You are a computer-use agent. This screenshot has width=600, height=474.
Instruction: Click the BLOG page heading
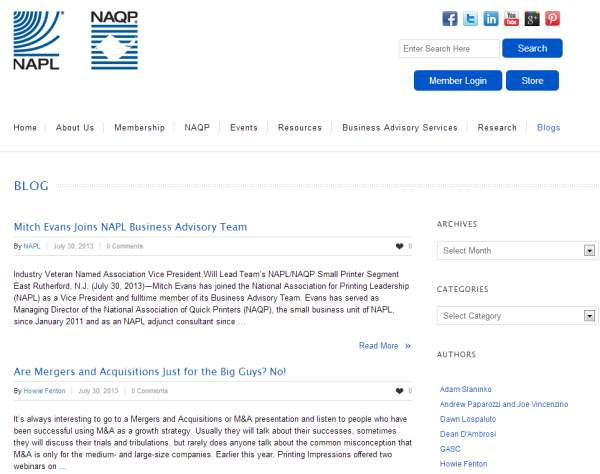(31, 186)
